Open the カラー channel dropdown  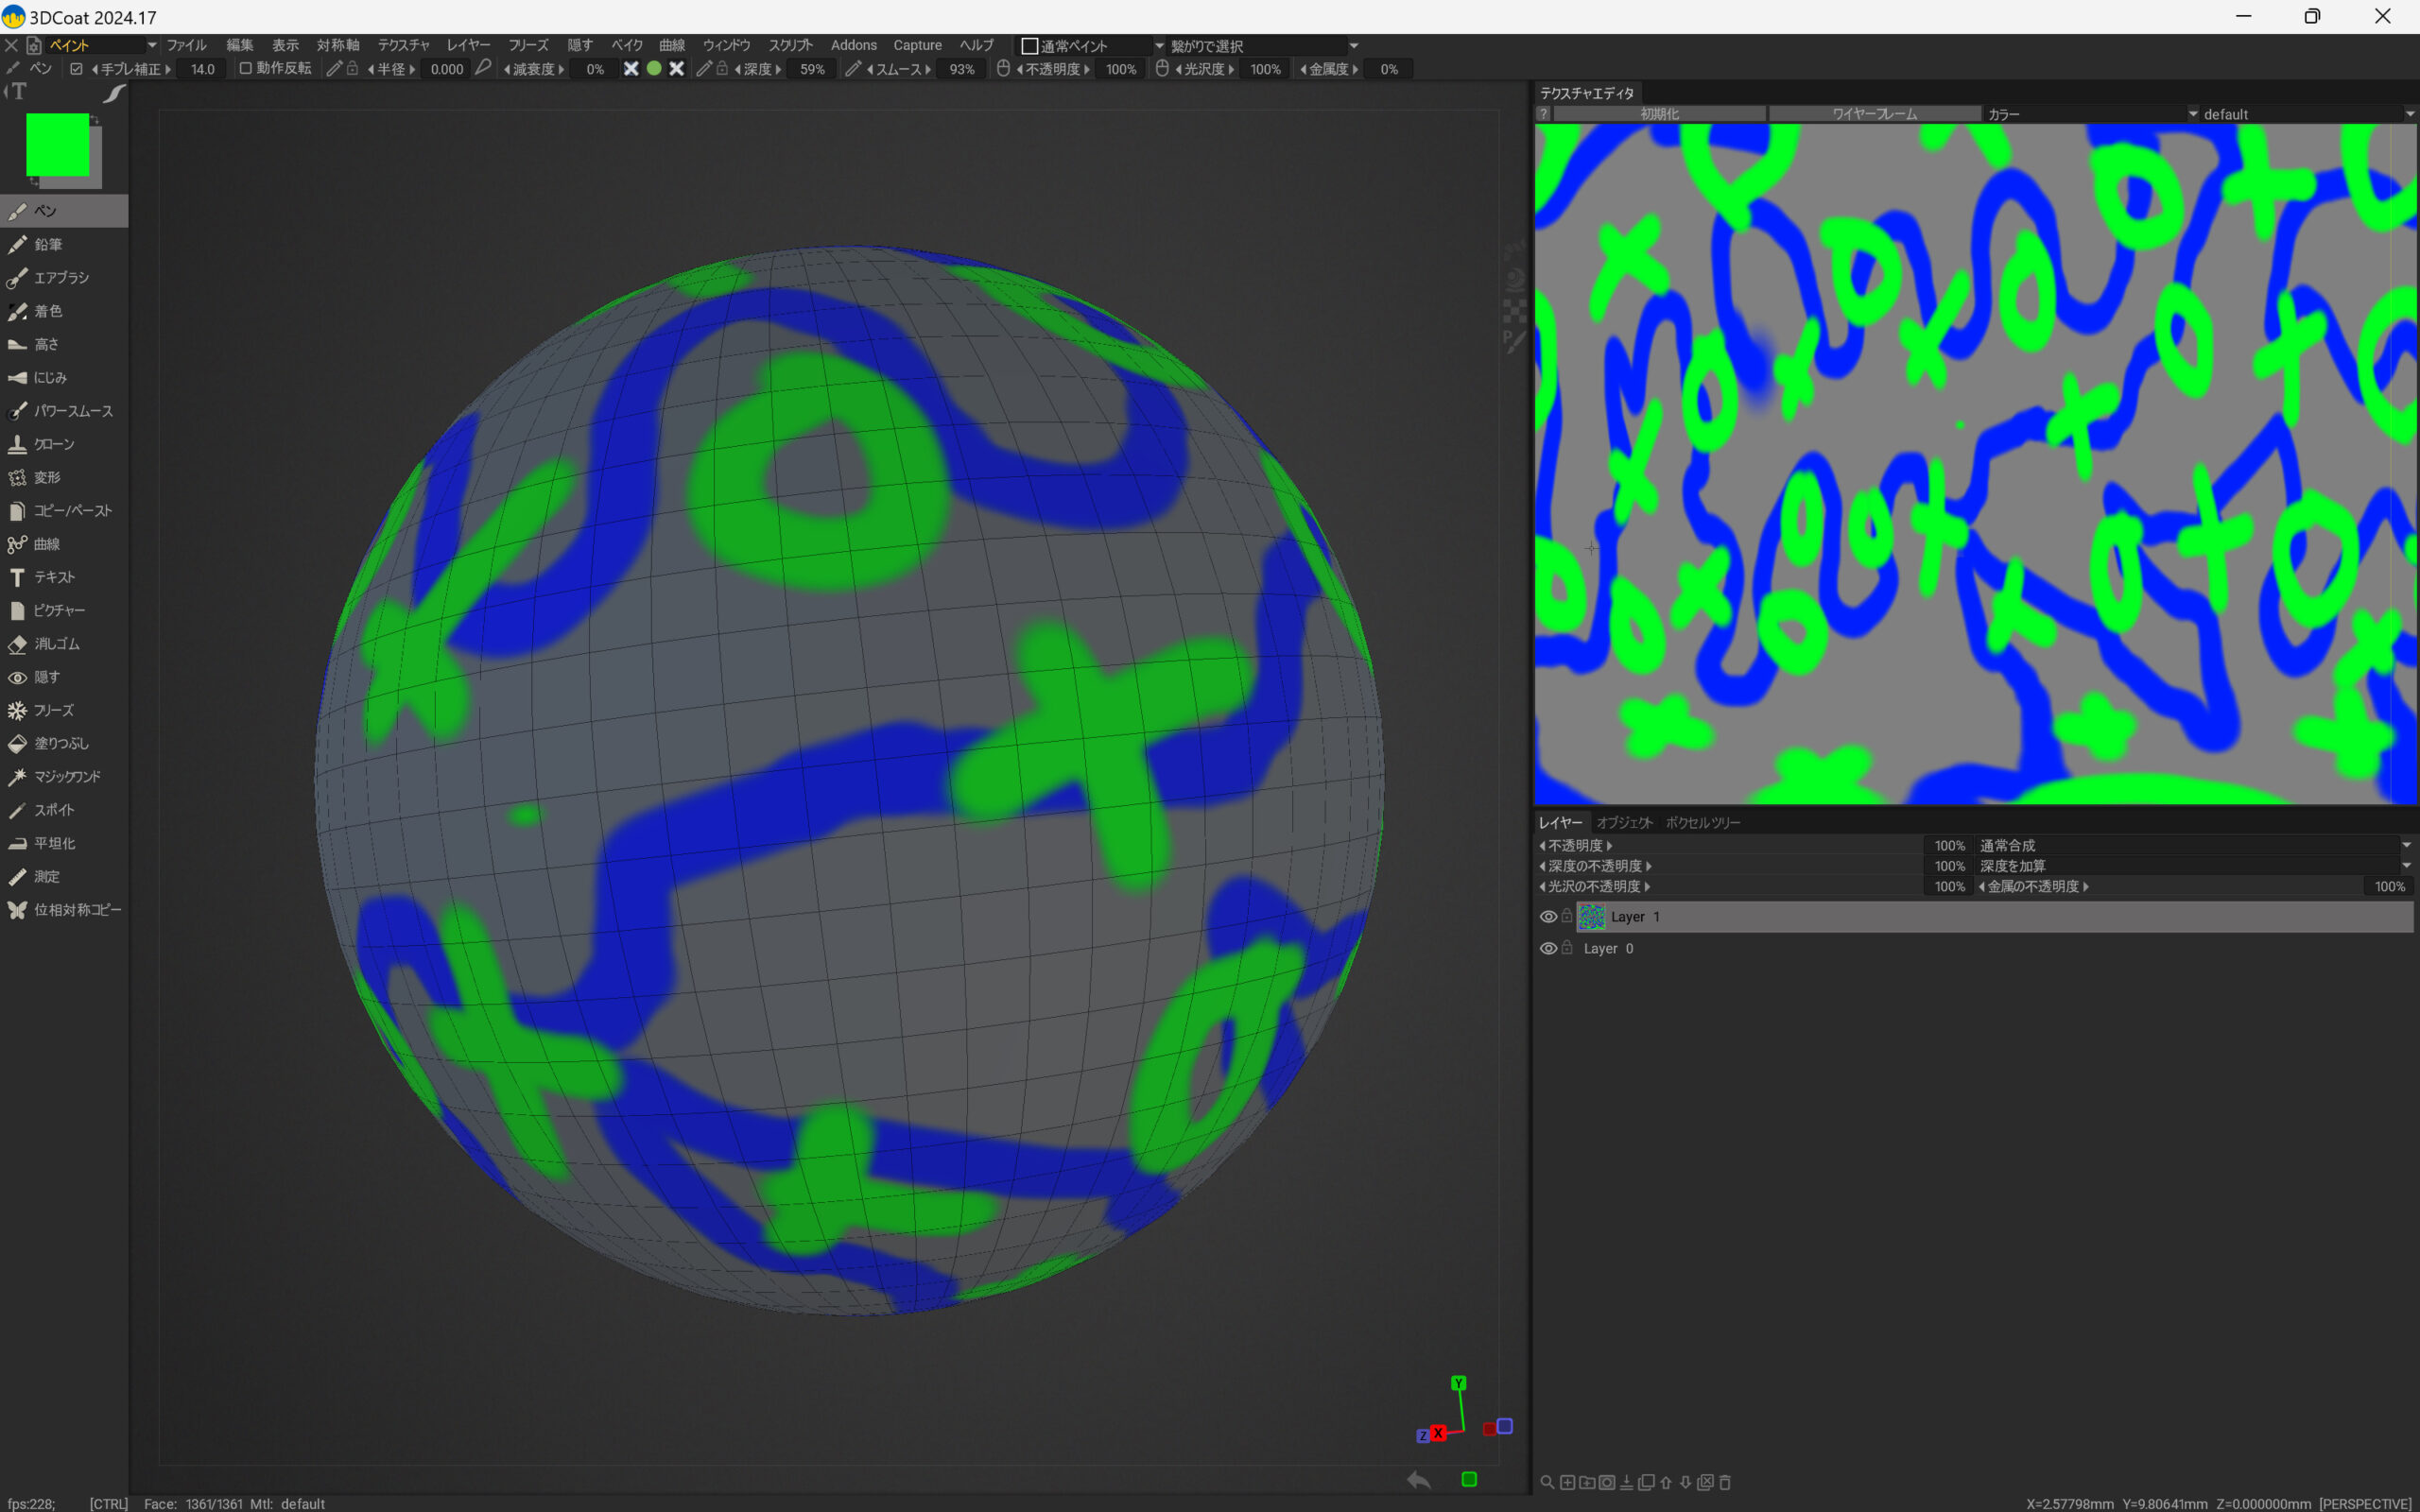(2192, 114)
